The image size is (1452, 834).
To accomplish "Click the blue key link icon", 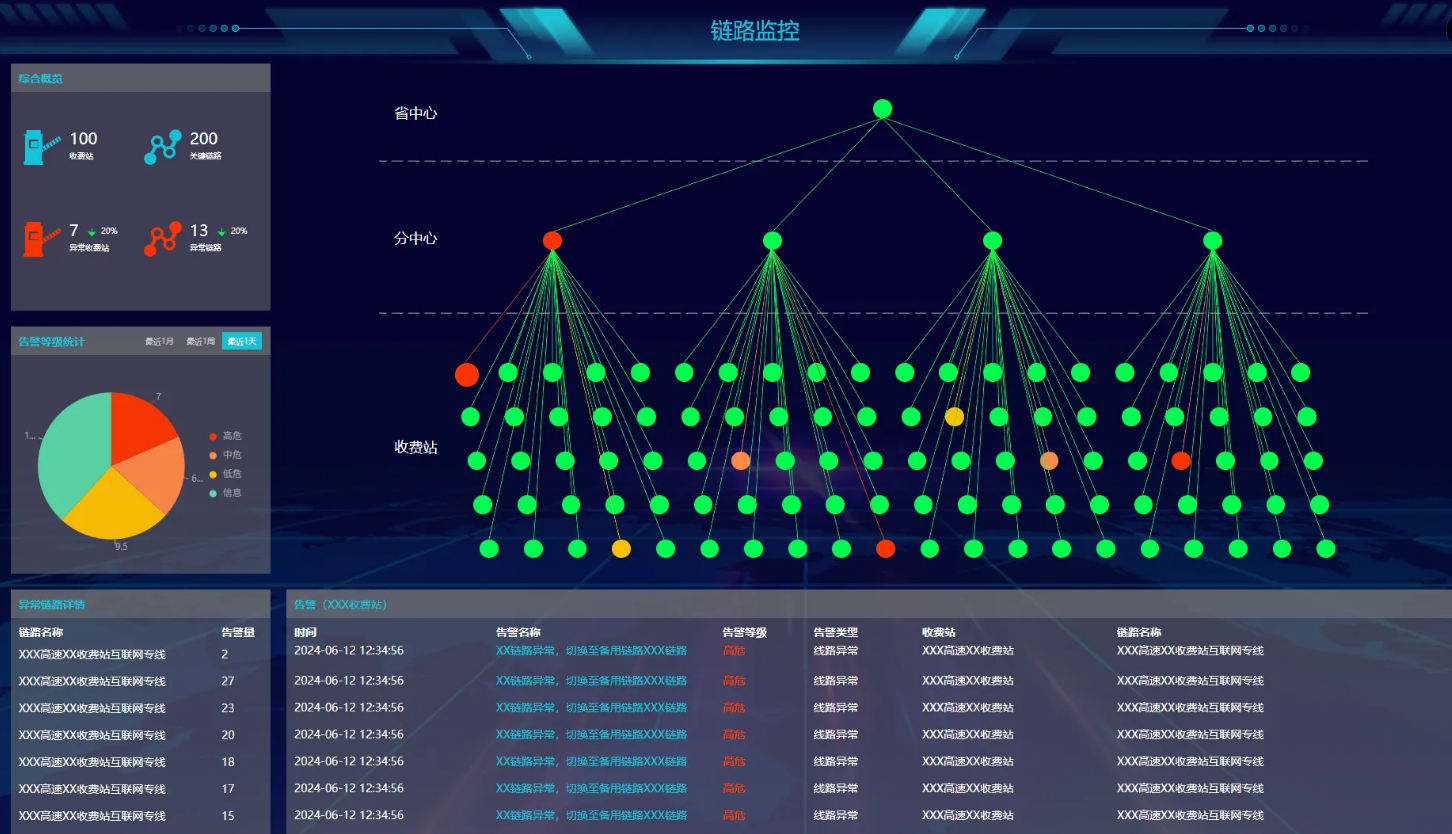I will pos(163,147).
